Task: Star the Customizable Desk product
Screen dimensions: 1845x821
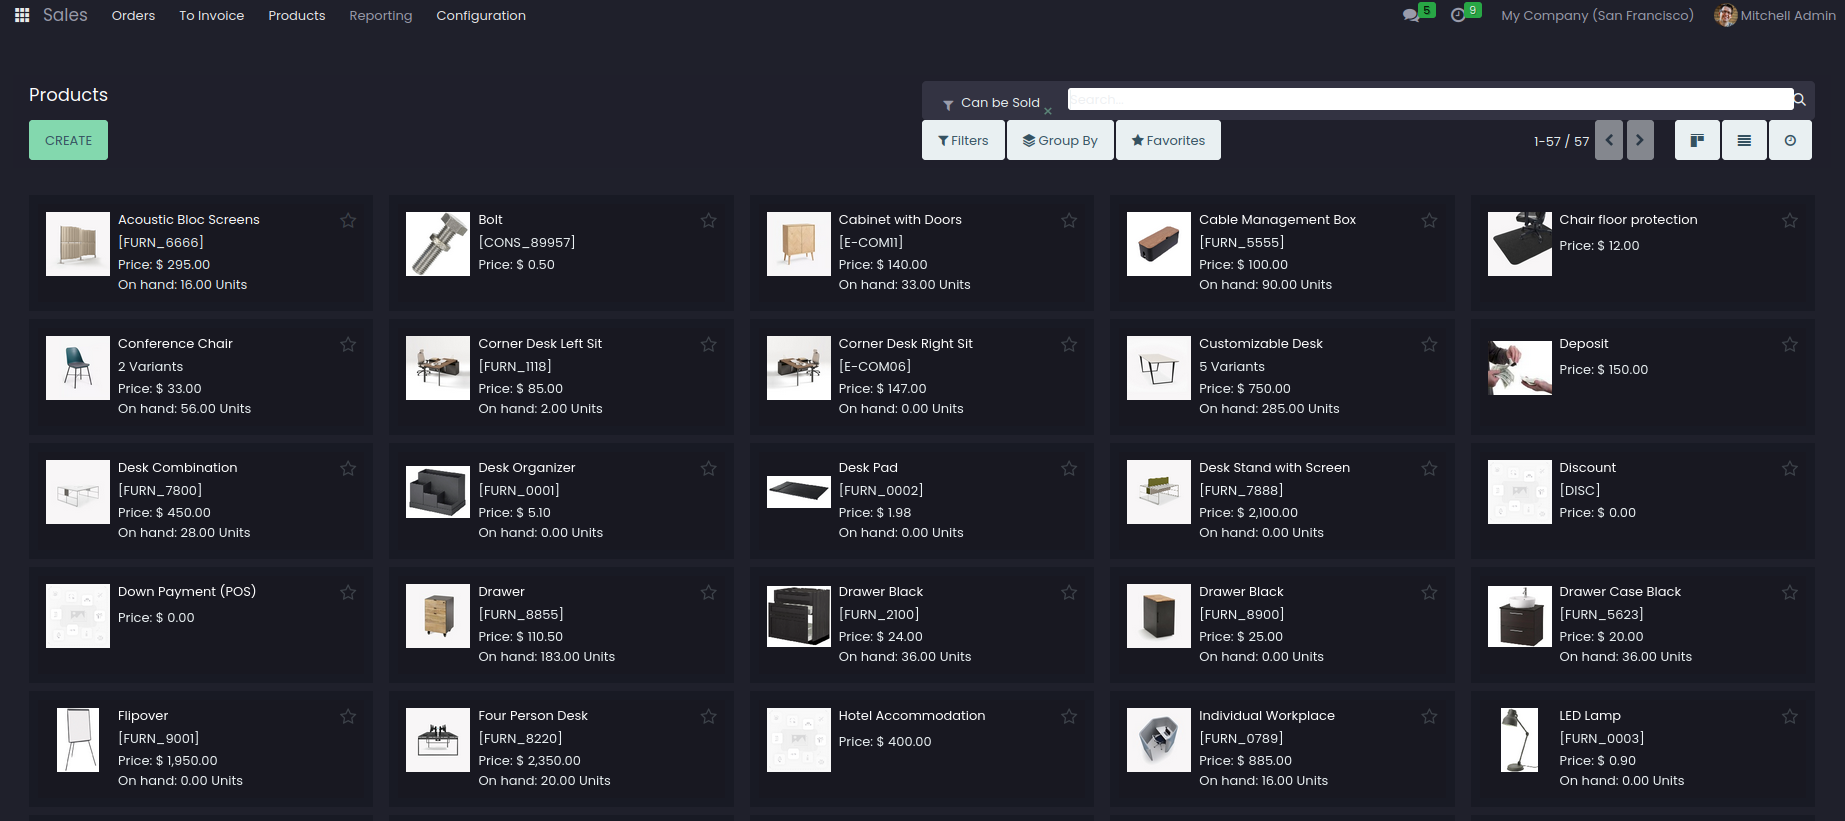Action: click(1429, 344)
